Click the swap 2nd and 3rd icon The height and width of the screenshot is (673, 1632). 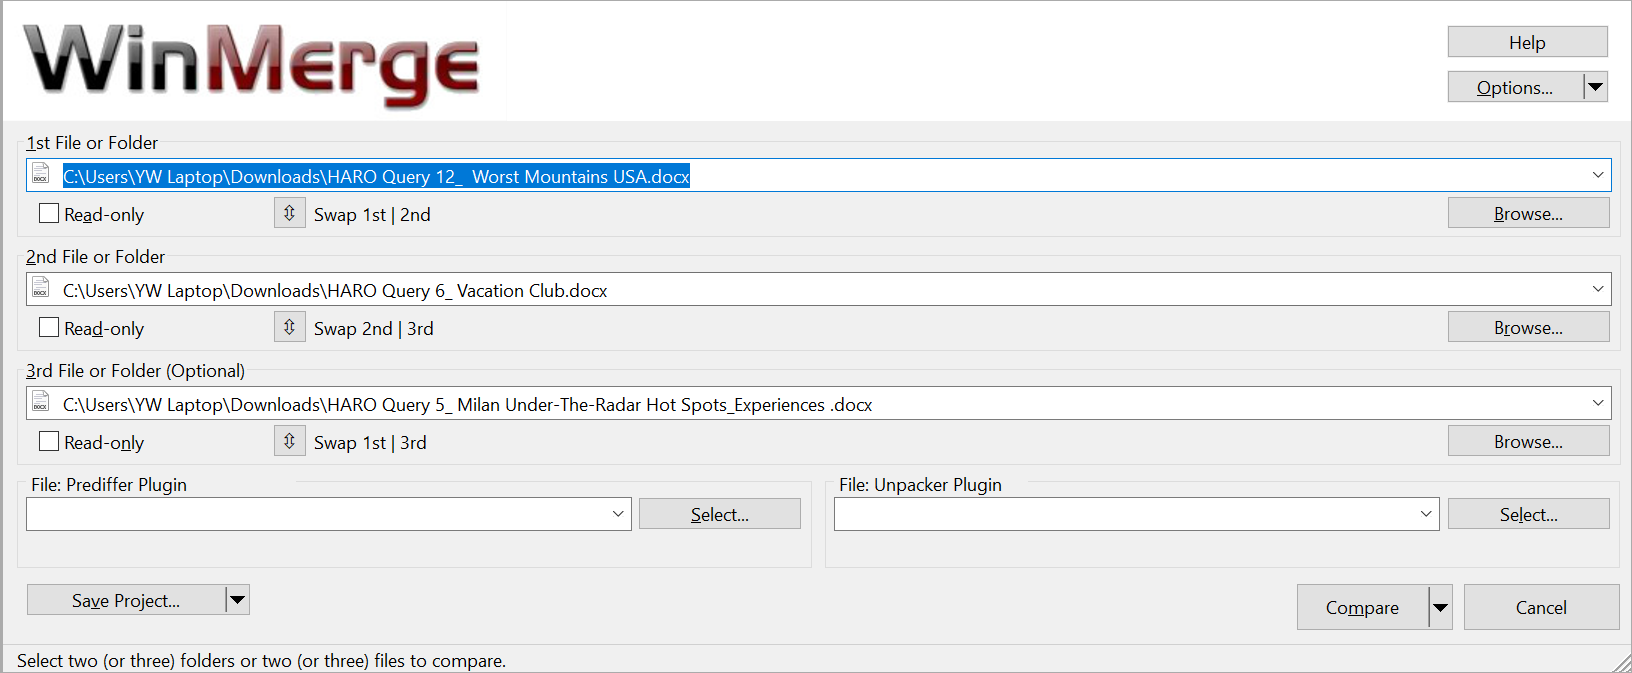[x=289, y=327]
